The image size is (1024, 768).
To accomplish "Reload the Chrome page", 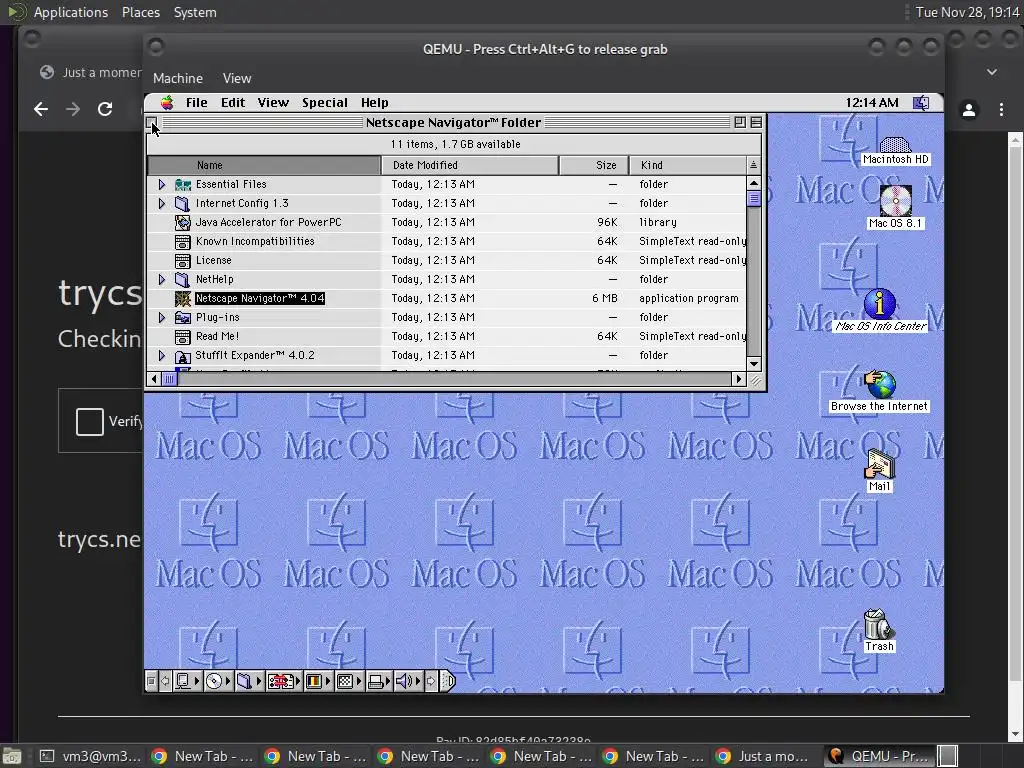I will pos(105,109).
